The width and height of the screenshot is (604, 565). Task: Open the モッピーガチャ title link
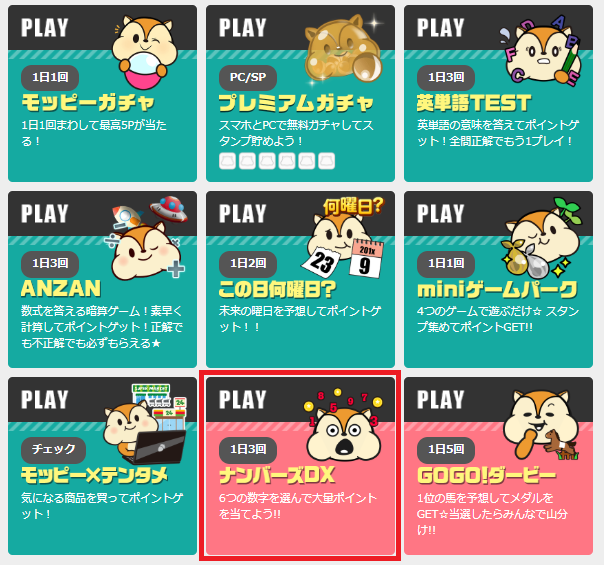coord(88,102)
